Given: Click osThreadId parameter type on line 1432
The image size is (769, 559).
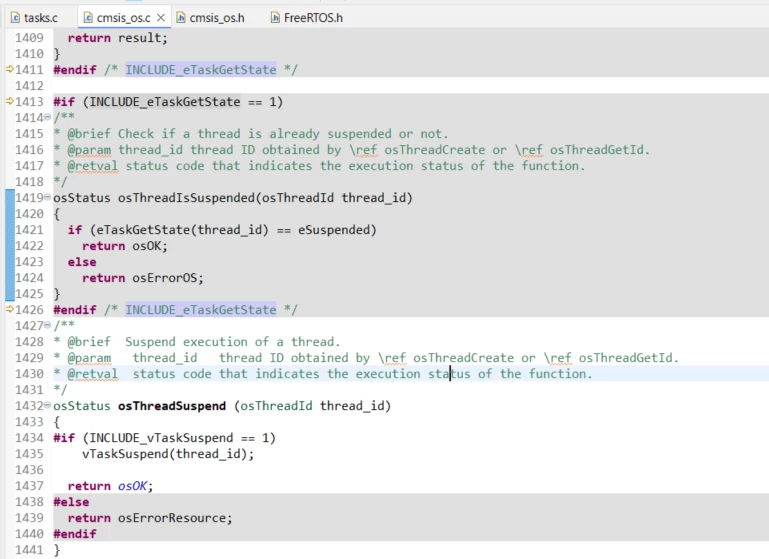Looking at the screenshot, I should [x=276, y=406].
